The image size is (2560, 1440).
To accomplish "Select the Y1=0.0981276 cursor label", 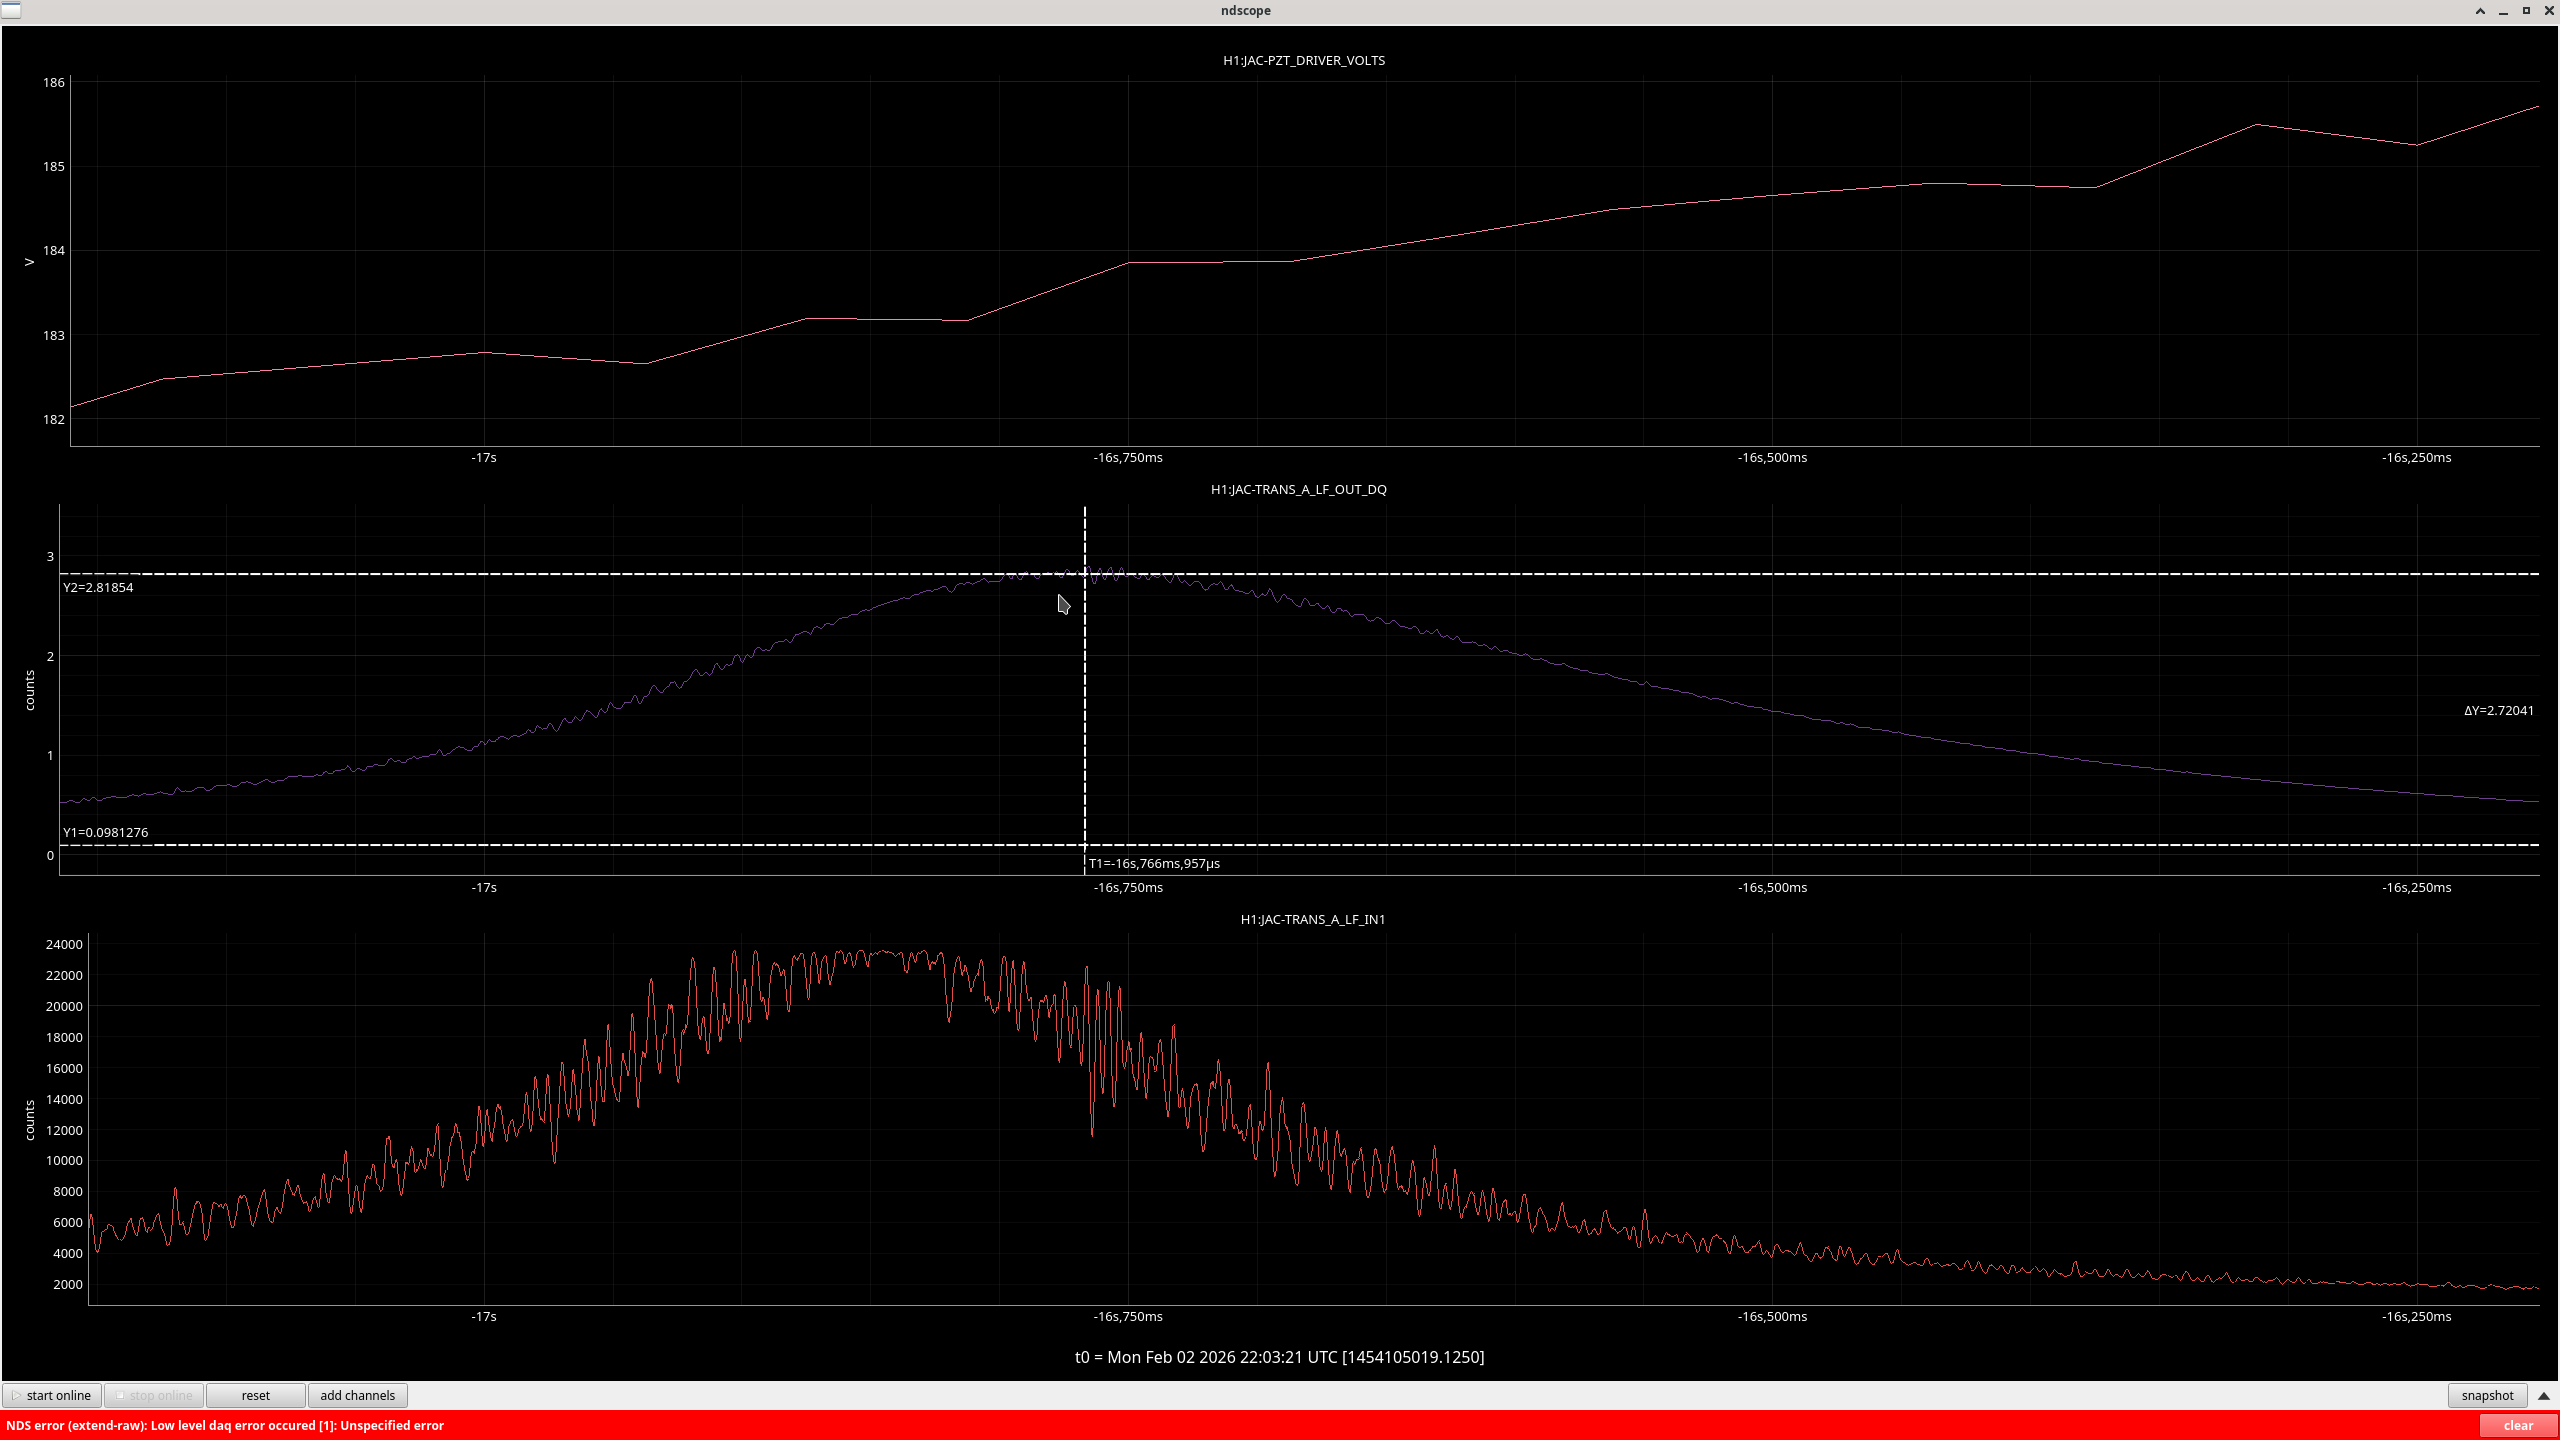I will pyautogui.click(x=105, y=832).
